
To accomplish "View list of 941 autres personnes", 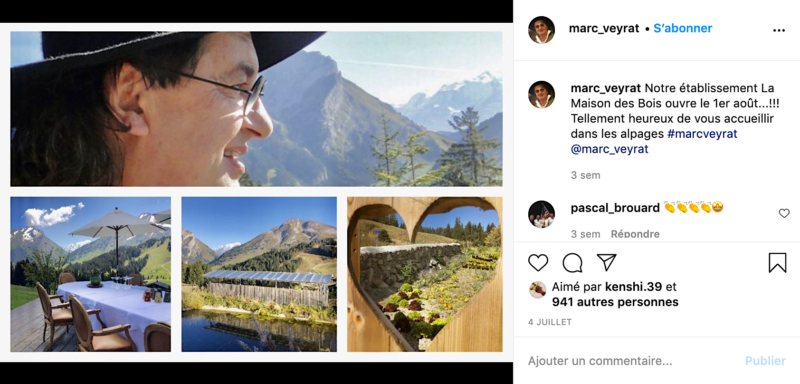I will (x=615, y=302).
